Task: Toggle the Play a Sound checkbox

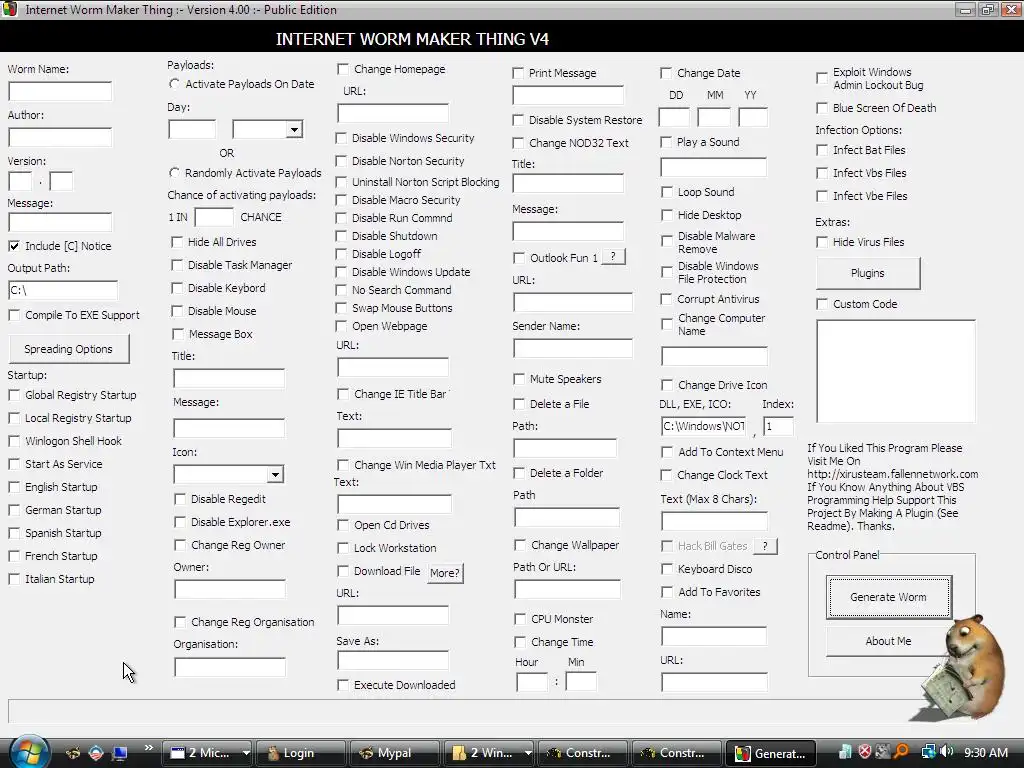Action: point(666,142)
